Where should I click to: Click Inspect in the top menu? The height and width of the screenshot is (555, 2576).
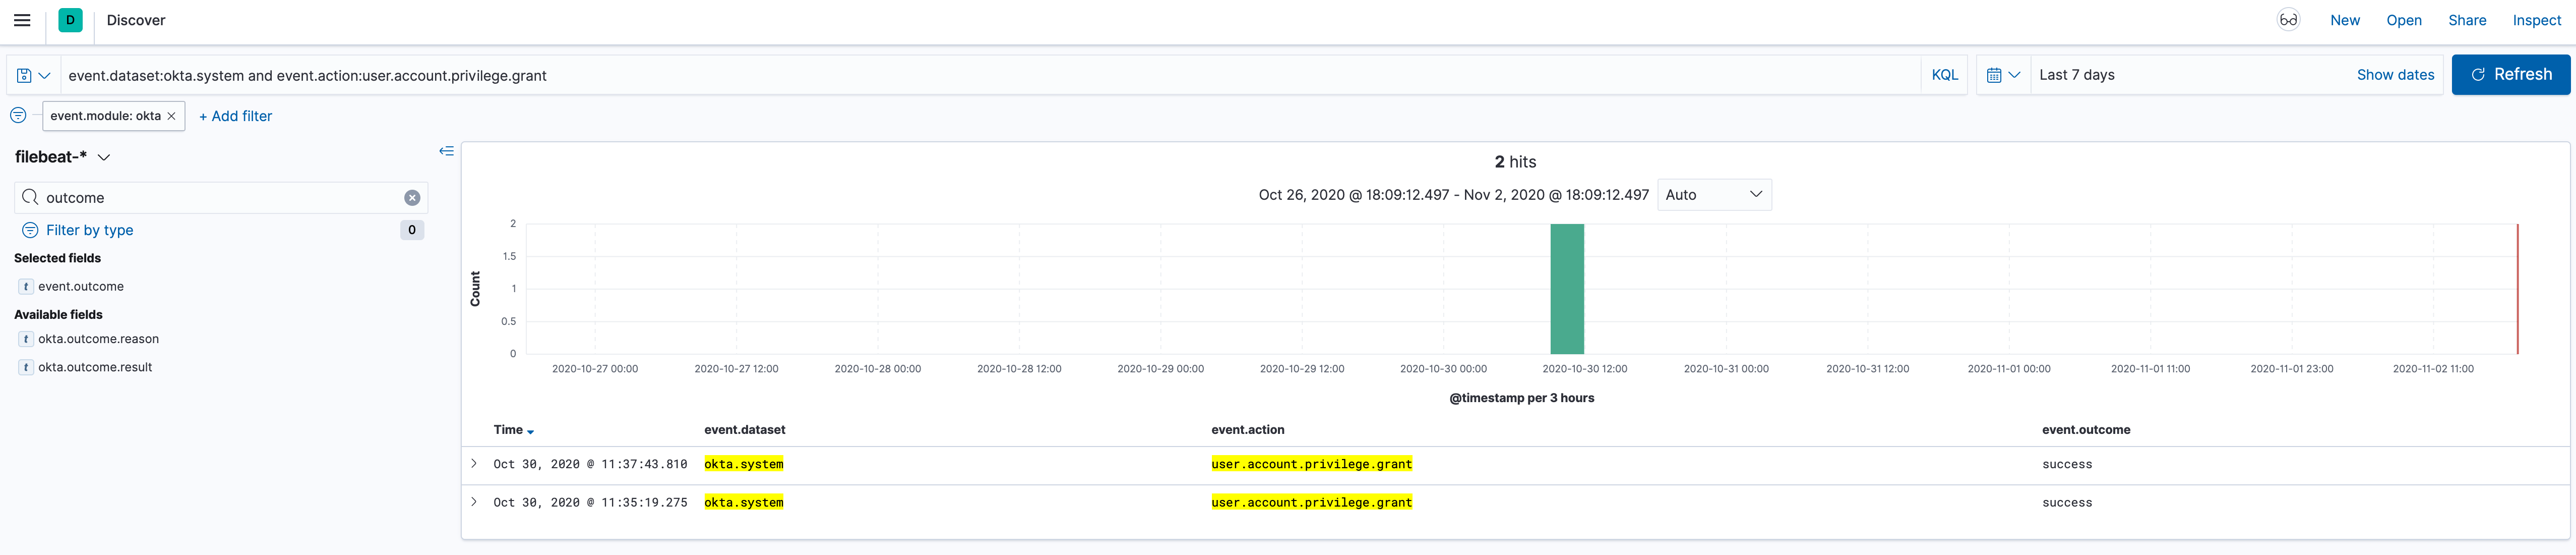pyautogui.click(x=2537, y=19)
